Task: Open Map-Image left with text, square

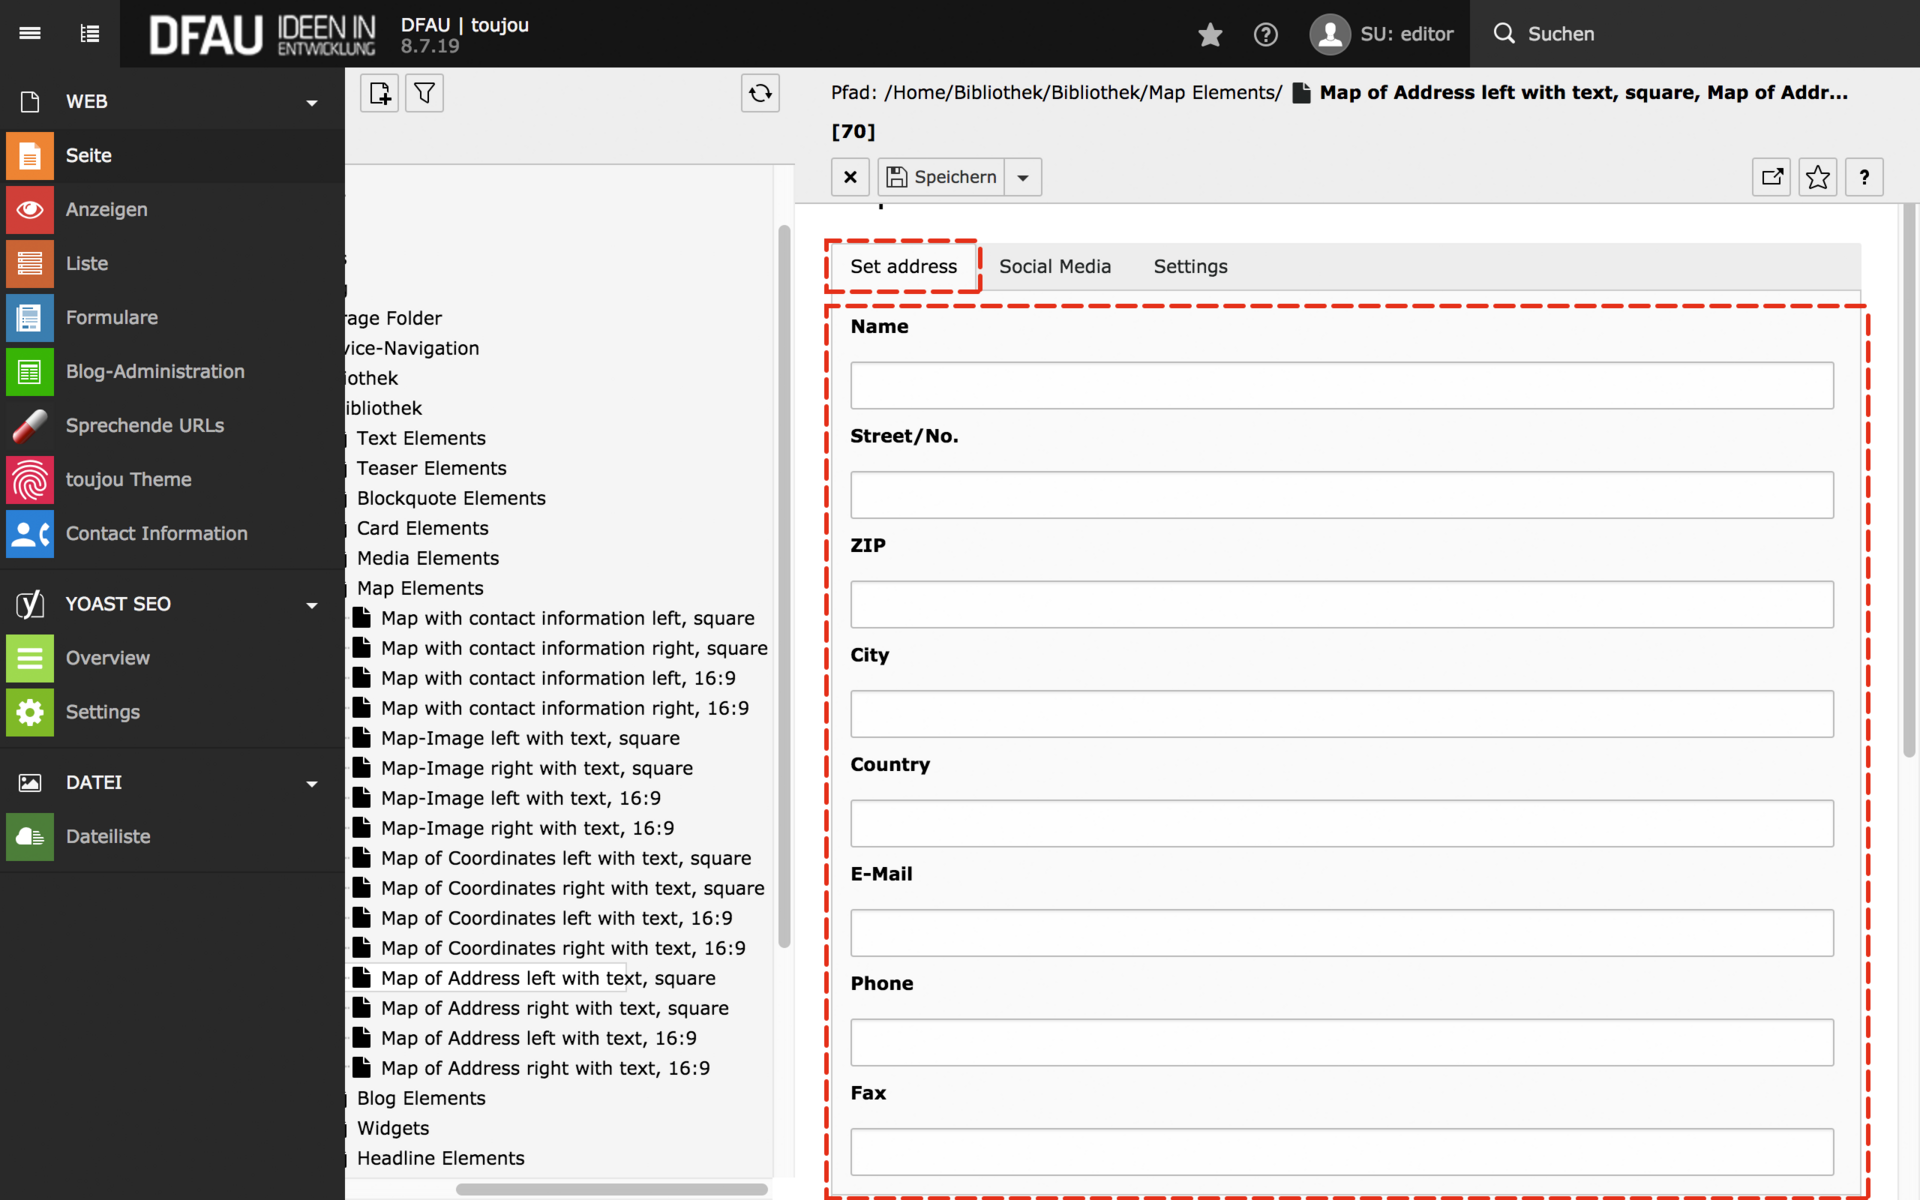Action: [530, 738]
